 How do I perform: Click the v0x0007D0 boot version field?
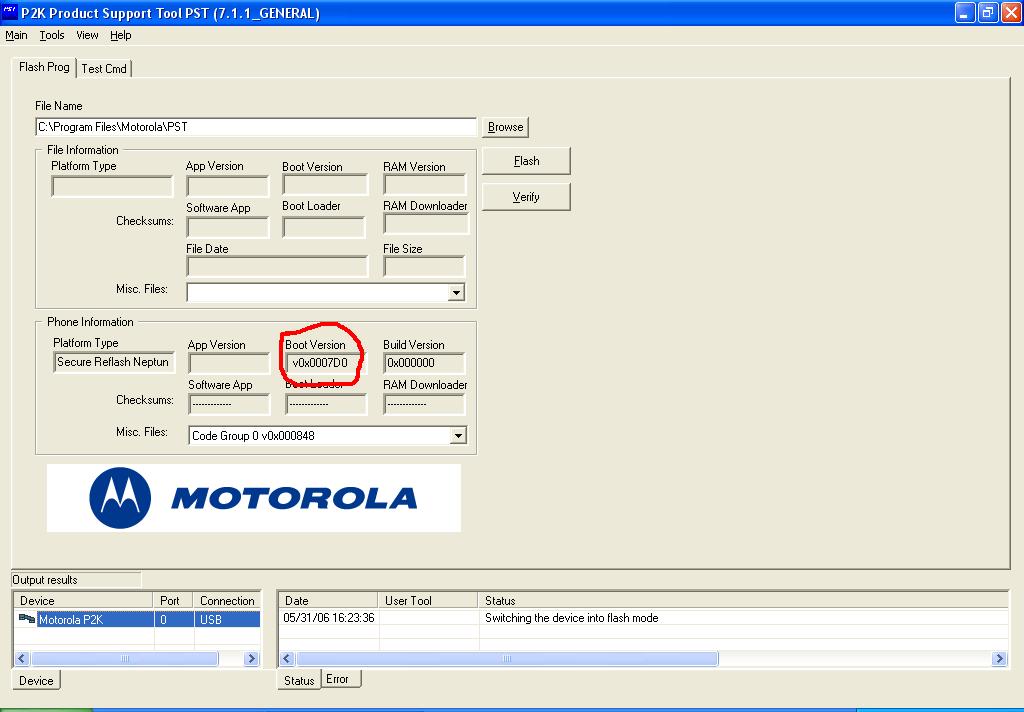point(326,363)
